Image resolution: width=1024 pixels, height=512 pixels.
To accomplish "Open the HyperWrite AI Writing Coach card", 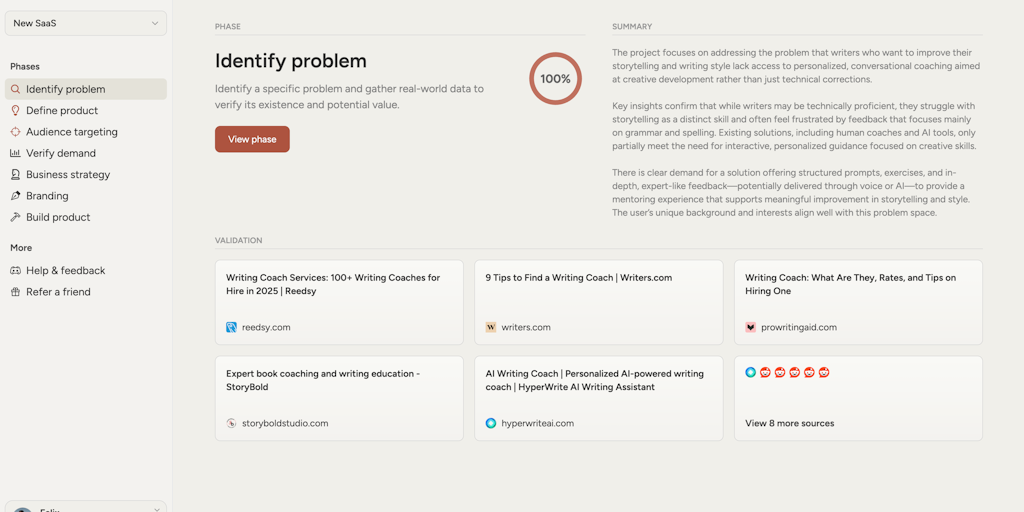I will point(598,398).
